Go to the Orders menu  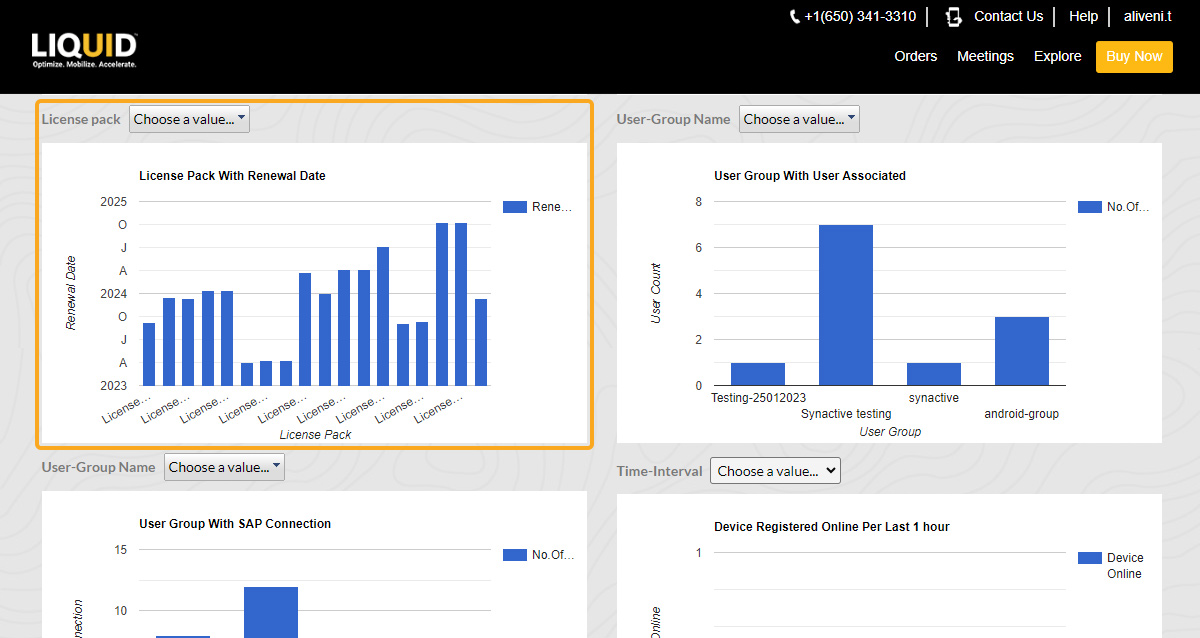(x=916, y=56)
